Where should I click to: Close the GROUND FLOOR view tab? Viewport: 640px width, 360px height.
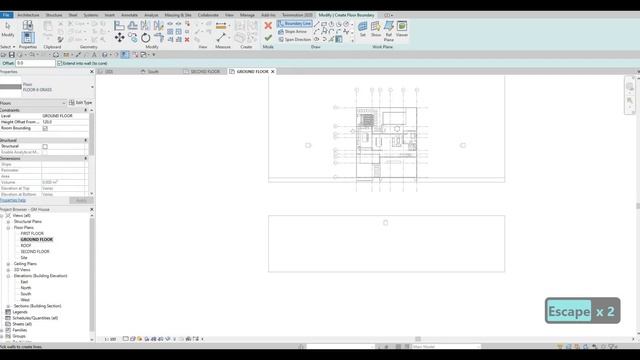(x=273, y=71)
